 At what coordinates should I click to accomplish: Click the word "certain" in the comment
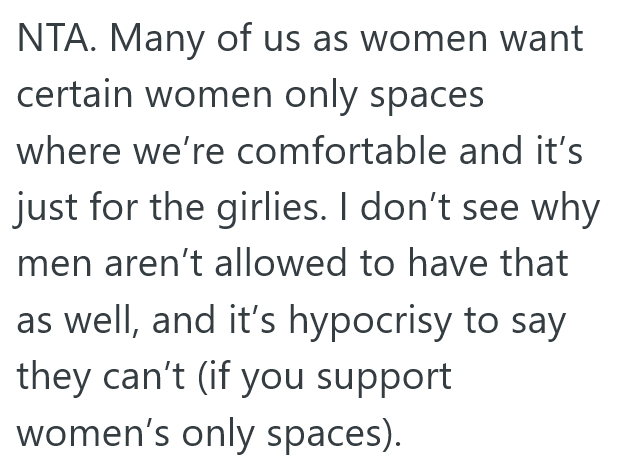pos(76,95)
